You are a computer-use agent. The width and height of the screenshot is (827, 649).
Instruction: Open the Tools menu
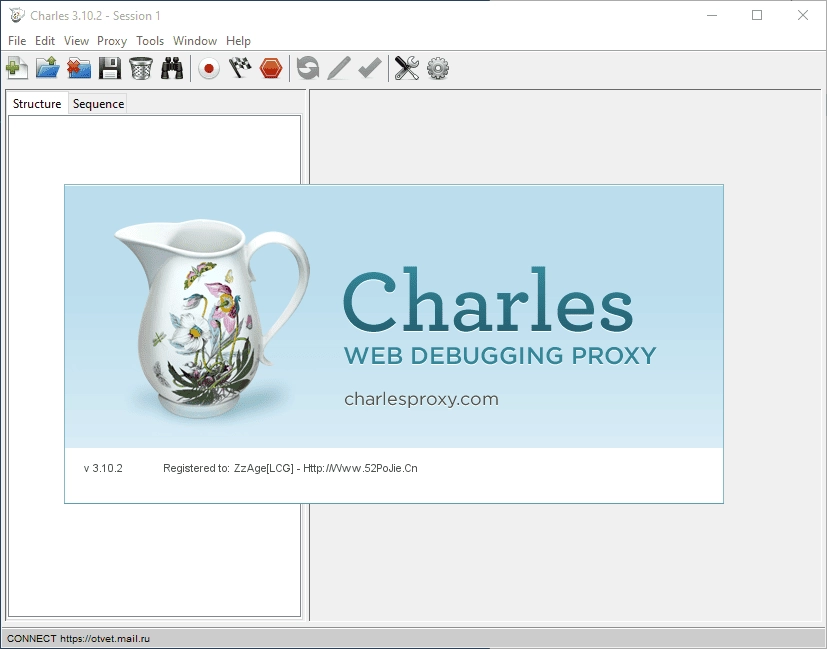(150, 41)
